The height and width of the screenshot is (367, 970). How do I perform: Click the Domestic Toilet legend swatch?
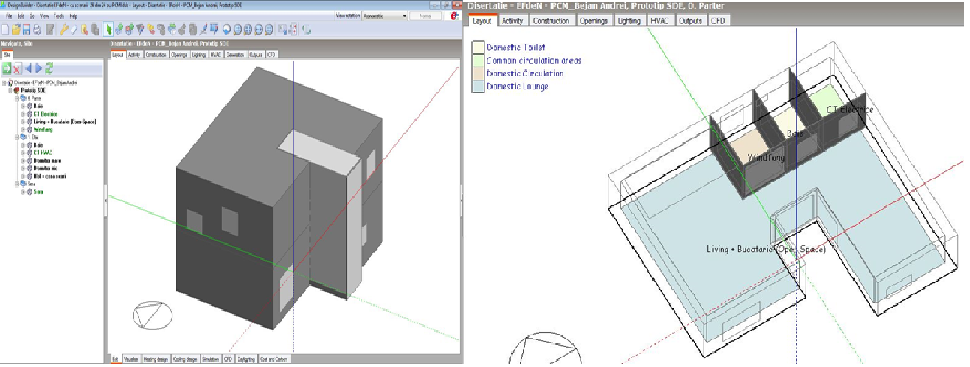tap(478, 47)
